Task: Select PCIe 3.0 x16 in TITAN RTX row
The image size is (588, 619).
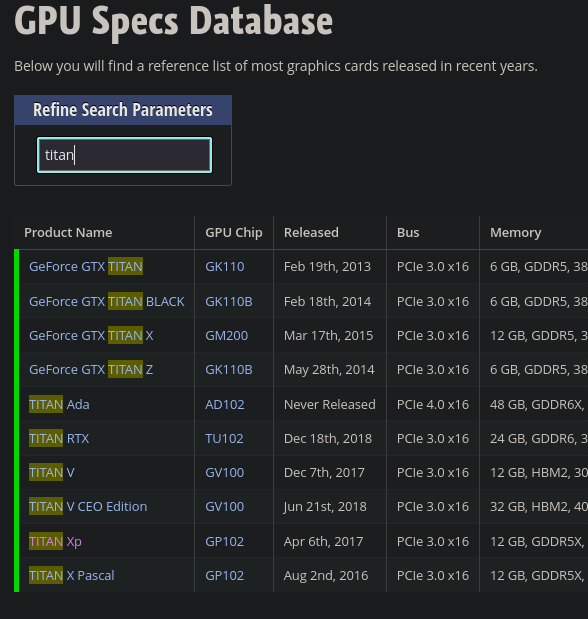Action: pos(433,439)
